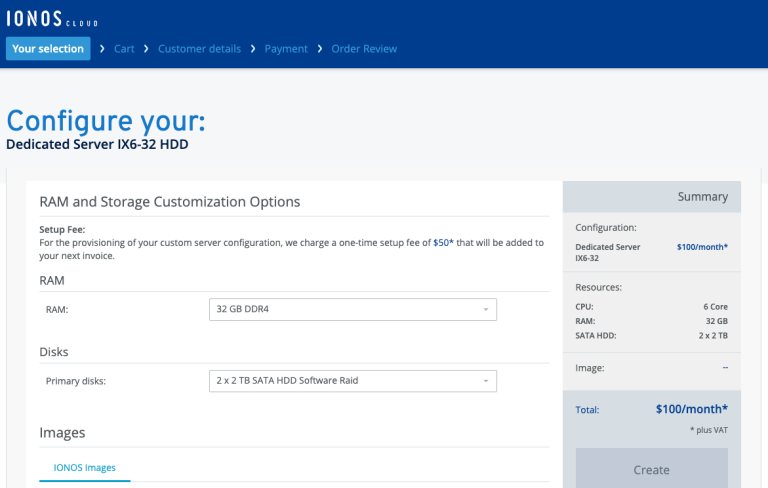Viewport: 768px width, 488px height.
Task: Open the RAM 32 GB DDR4 dropdown
Action: point(352,309)
